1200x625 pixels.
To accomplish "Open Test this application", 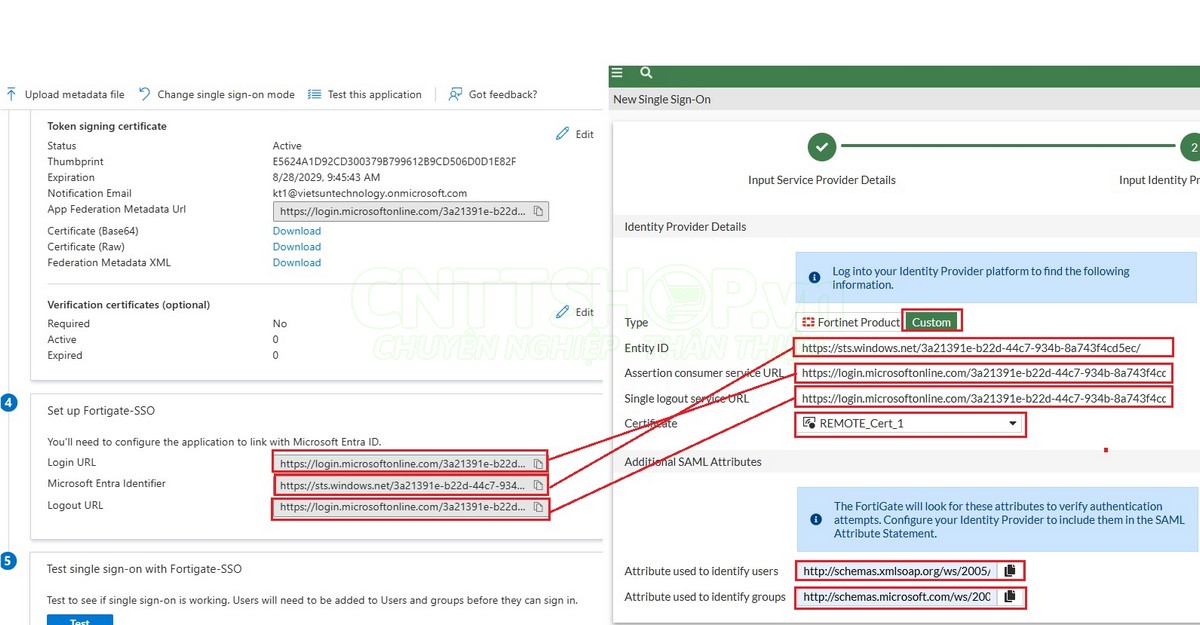I will click(x=365, y=94).
